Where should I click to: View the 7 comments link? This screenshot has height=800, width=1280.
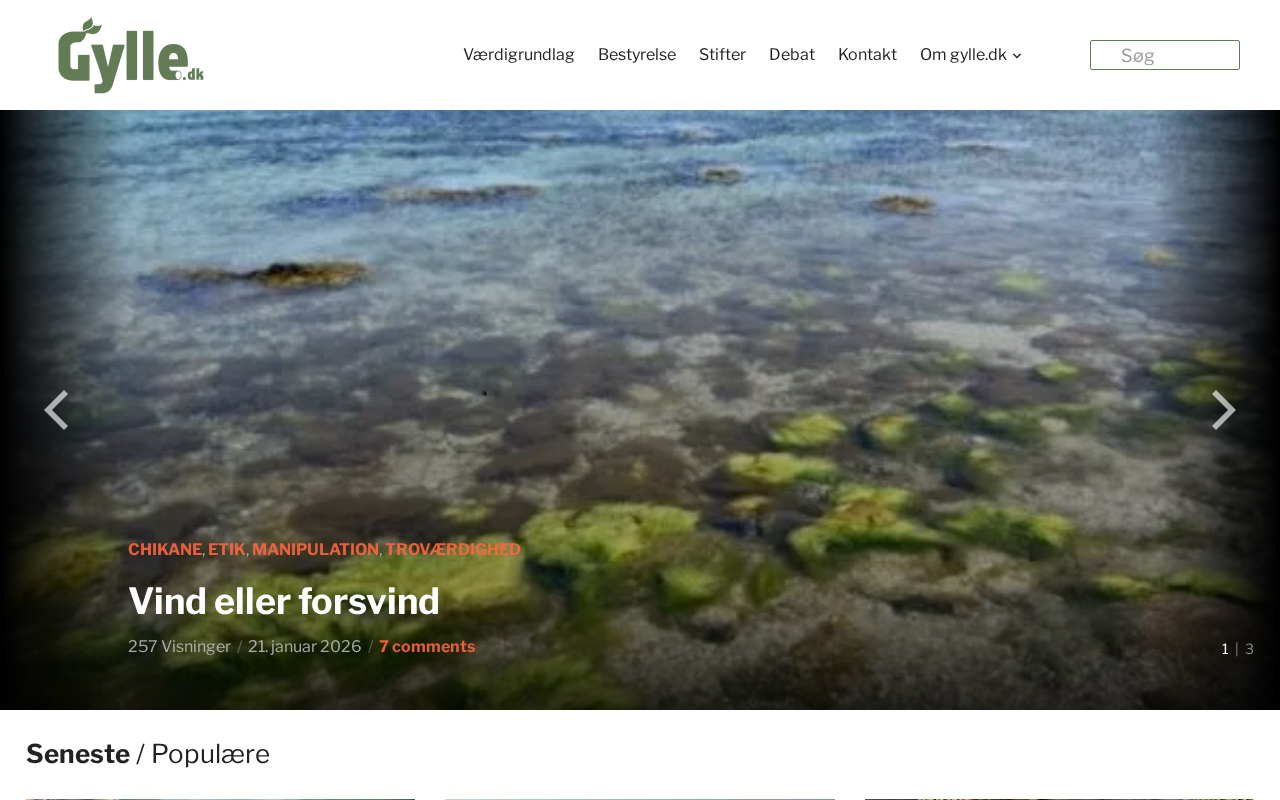(x=427, y=647)
